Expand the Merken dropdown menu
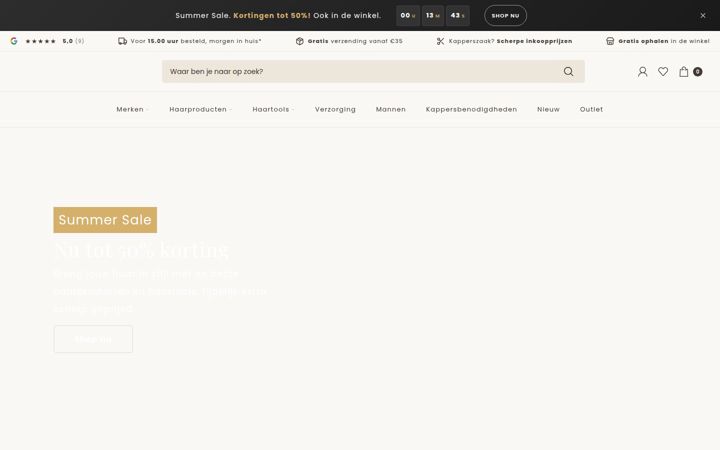720x450 pixels. click(132, 109)
